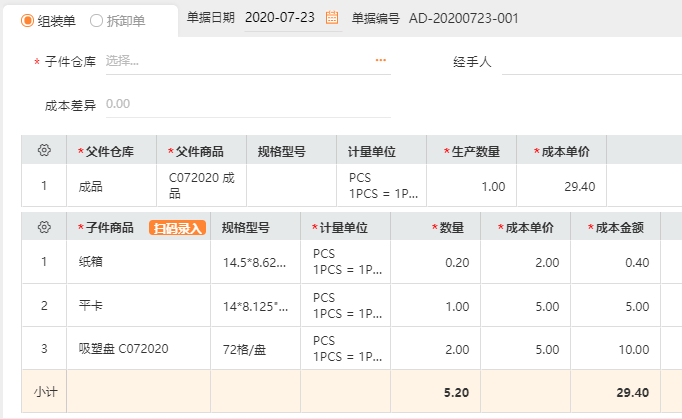Click the 扫码录入 scan entry badge

click(177, 228)
